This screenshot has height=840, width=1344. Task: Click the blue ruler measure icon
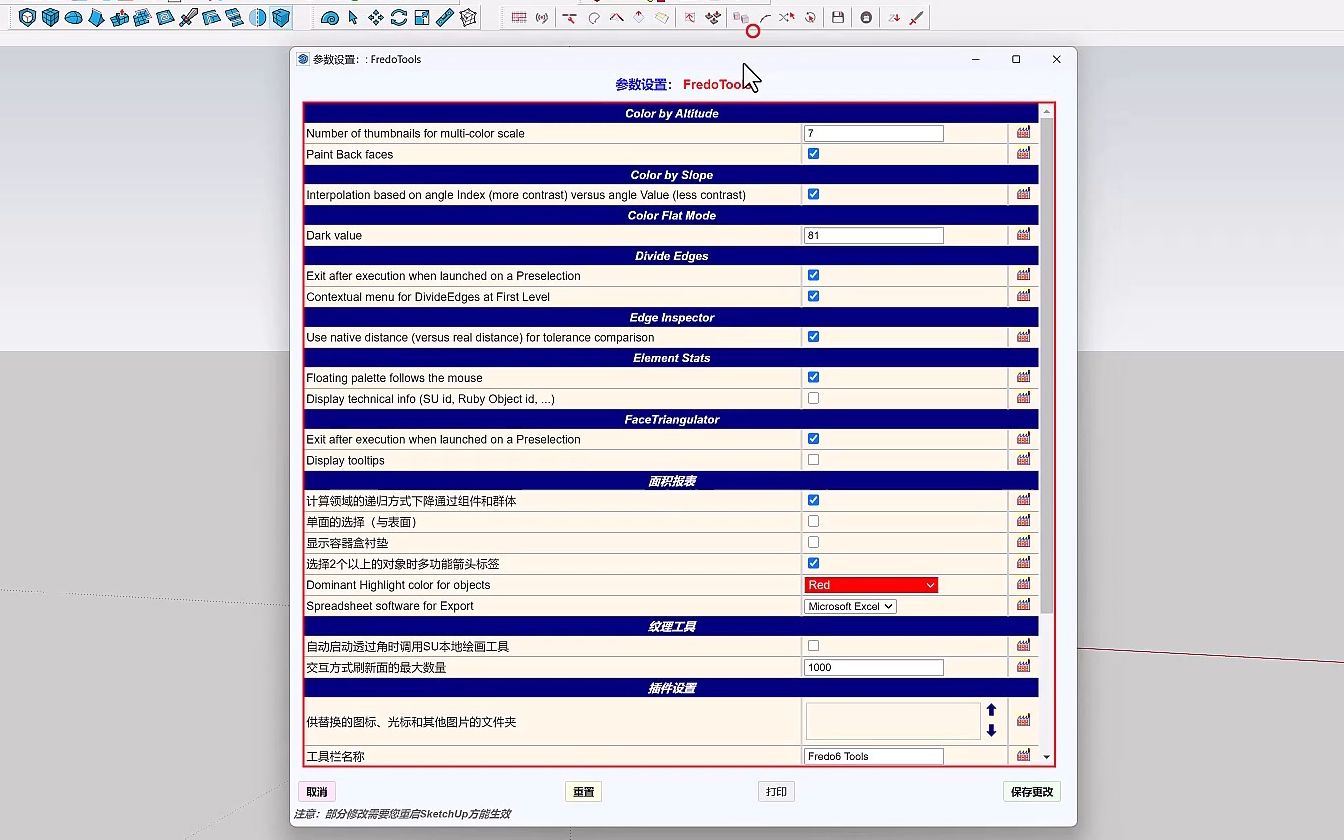pos(444,17)
